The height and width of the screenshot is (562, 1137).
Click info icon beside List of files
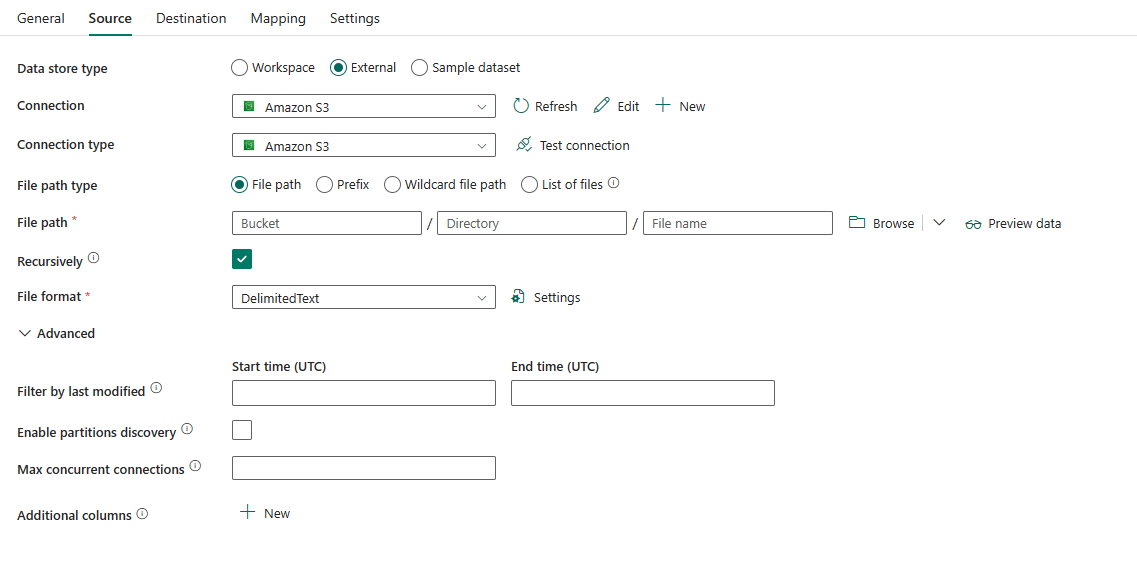click(x=613, y=183)
